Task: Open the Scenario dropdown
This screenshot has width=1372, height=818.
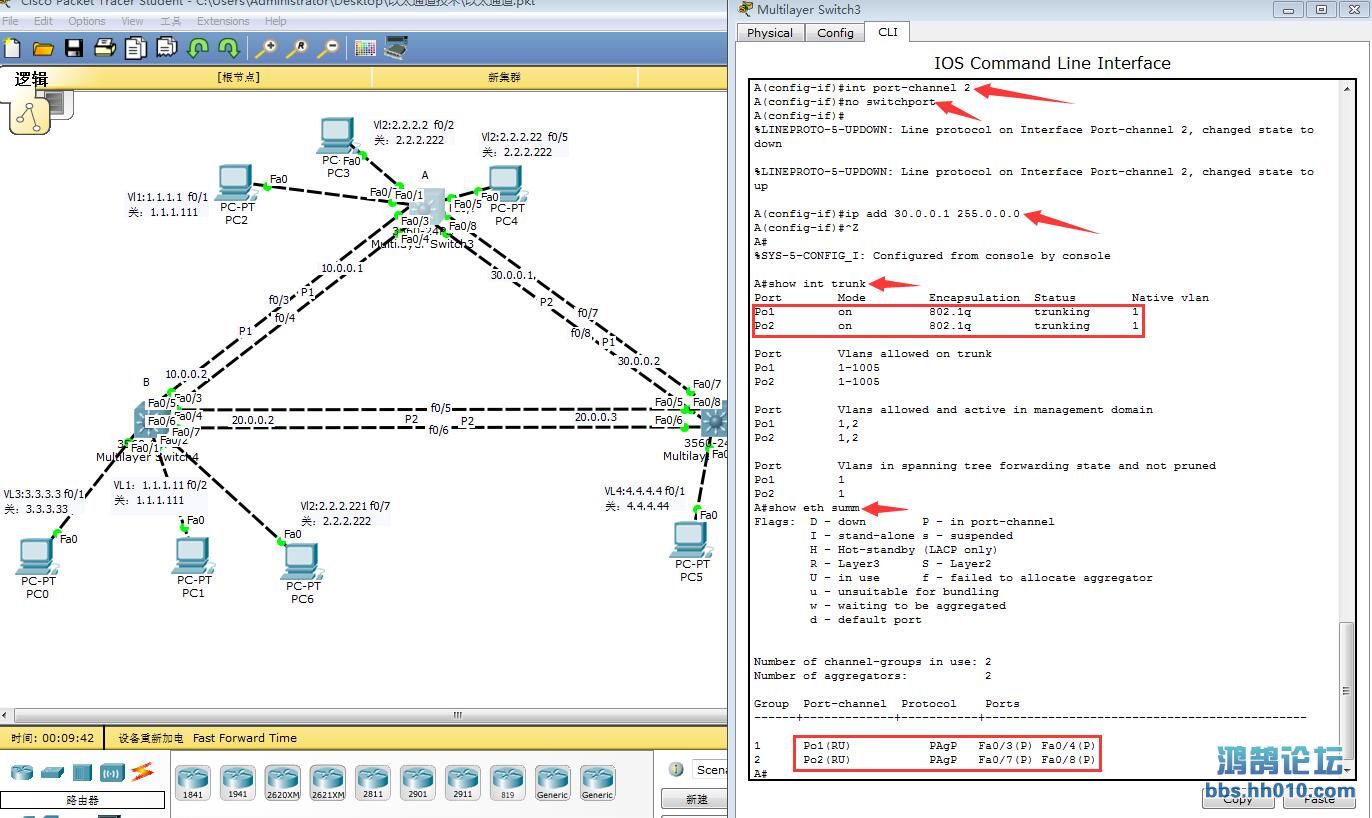Action: click(710, 770)
